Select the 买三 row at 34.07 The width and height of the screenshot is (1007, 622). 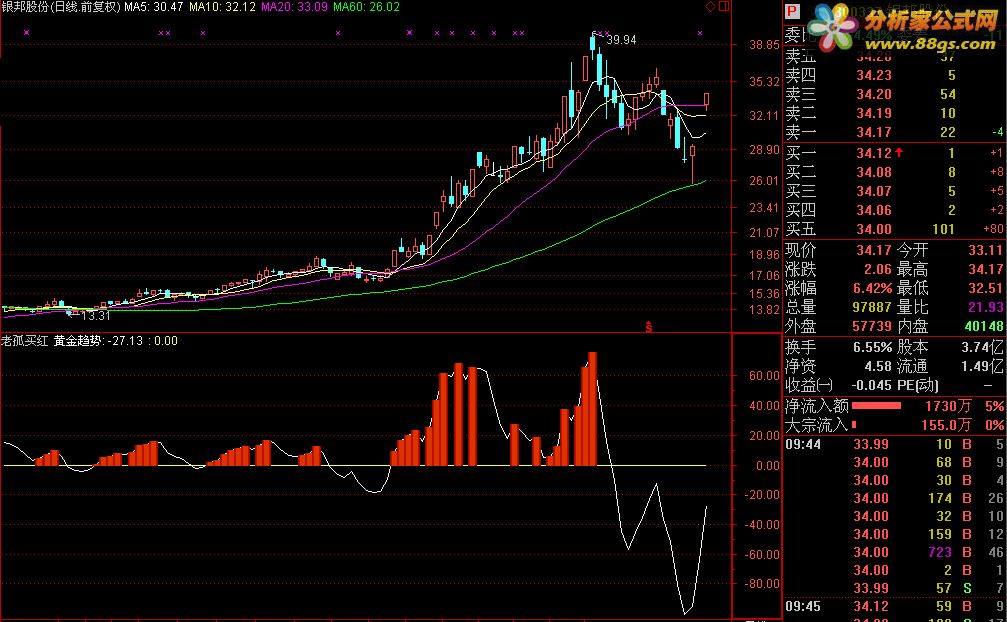pyautogui.click(x=893, y=191)
